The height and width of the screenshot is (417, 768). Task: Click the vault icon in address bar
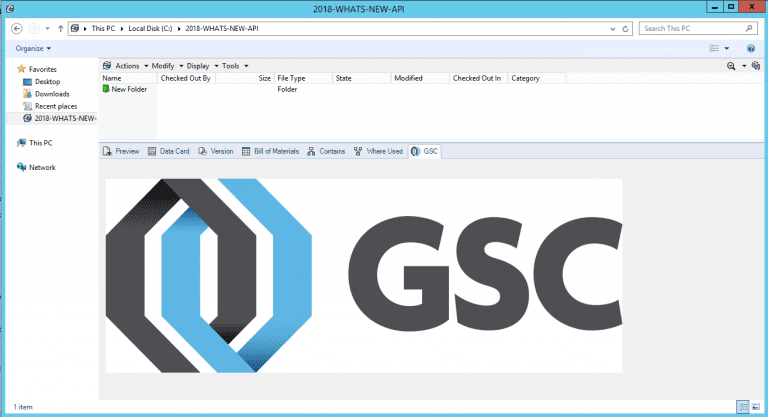[x=75, y=28]
